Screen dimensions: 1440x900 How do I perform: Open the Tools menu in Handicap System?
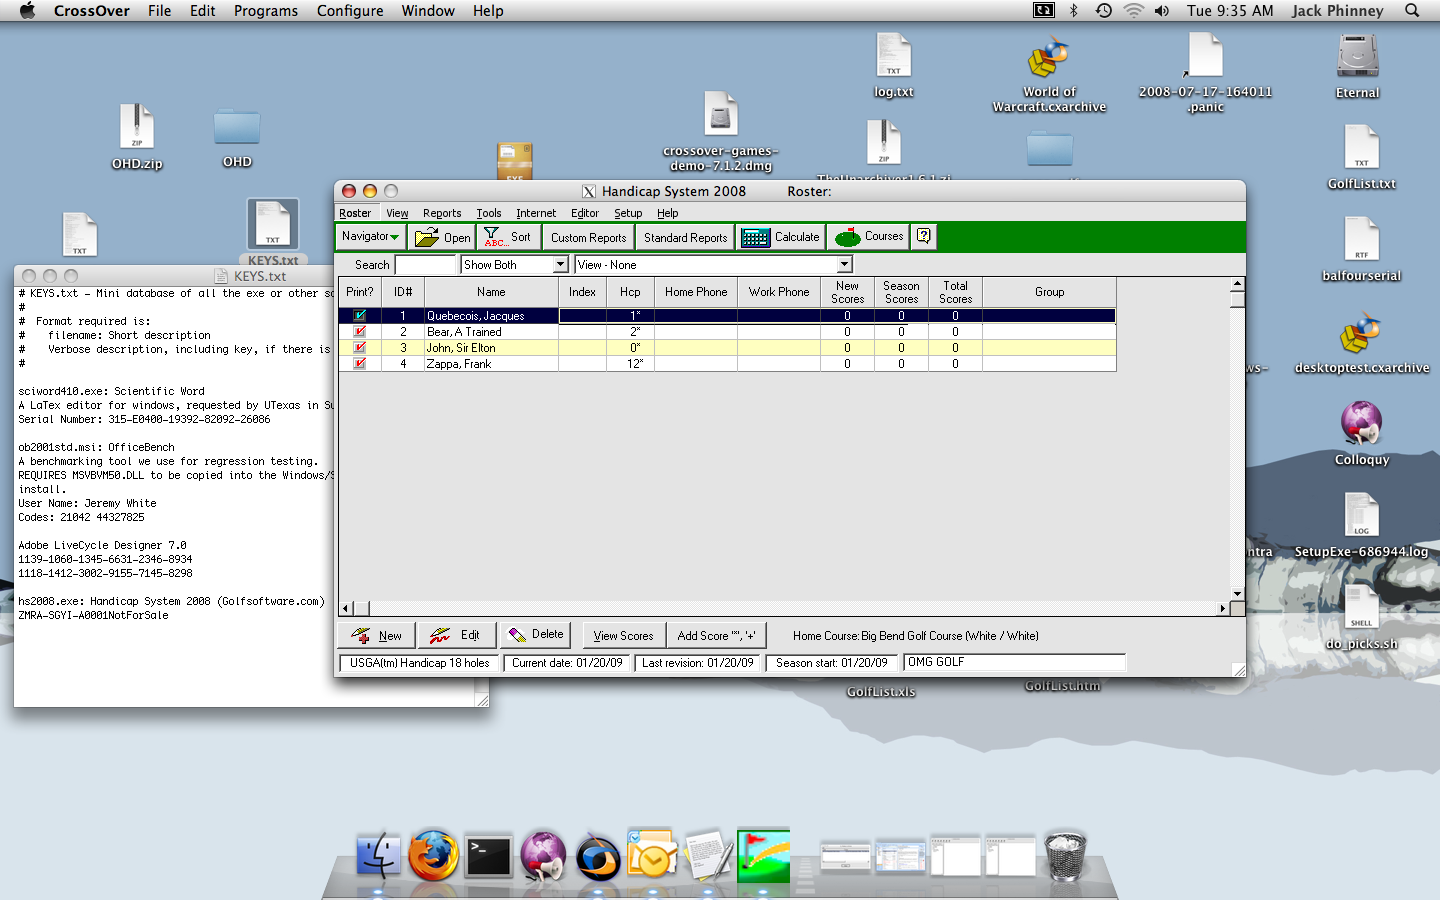click(x=489, y=213)
